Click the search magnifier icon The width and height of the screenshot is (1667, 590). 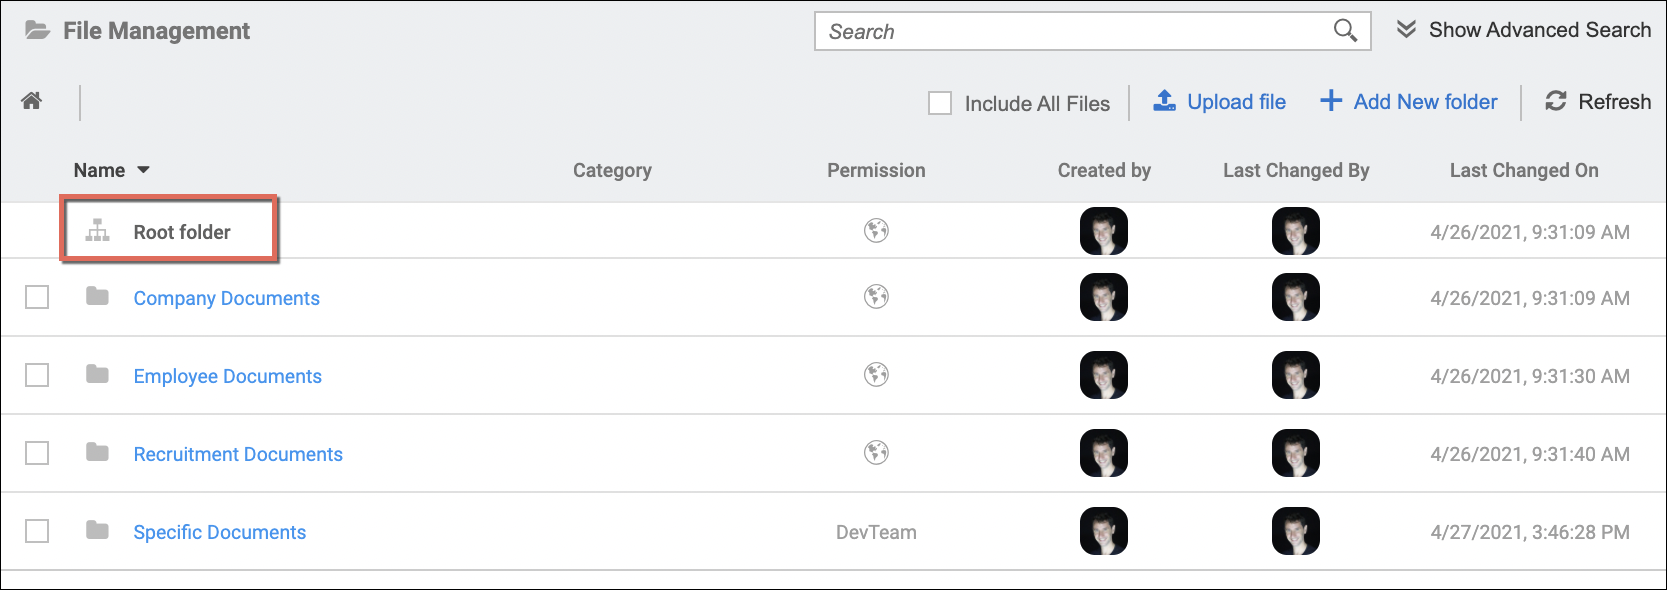(x=1345, y=31)
